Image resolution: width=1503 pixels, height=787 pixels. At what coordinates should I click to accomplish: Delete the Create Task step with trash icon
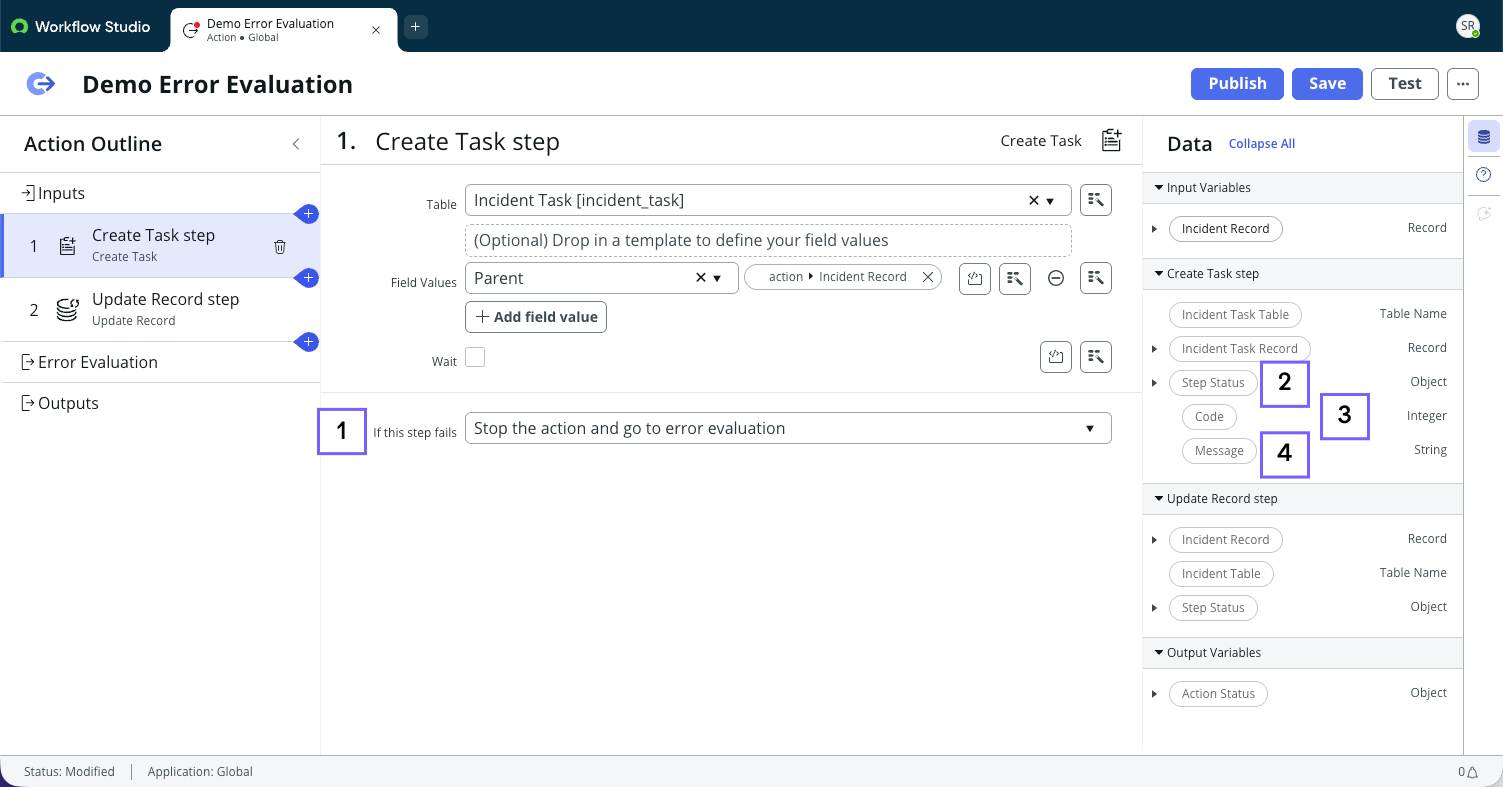click(x=280, y=246)
